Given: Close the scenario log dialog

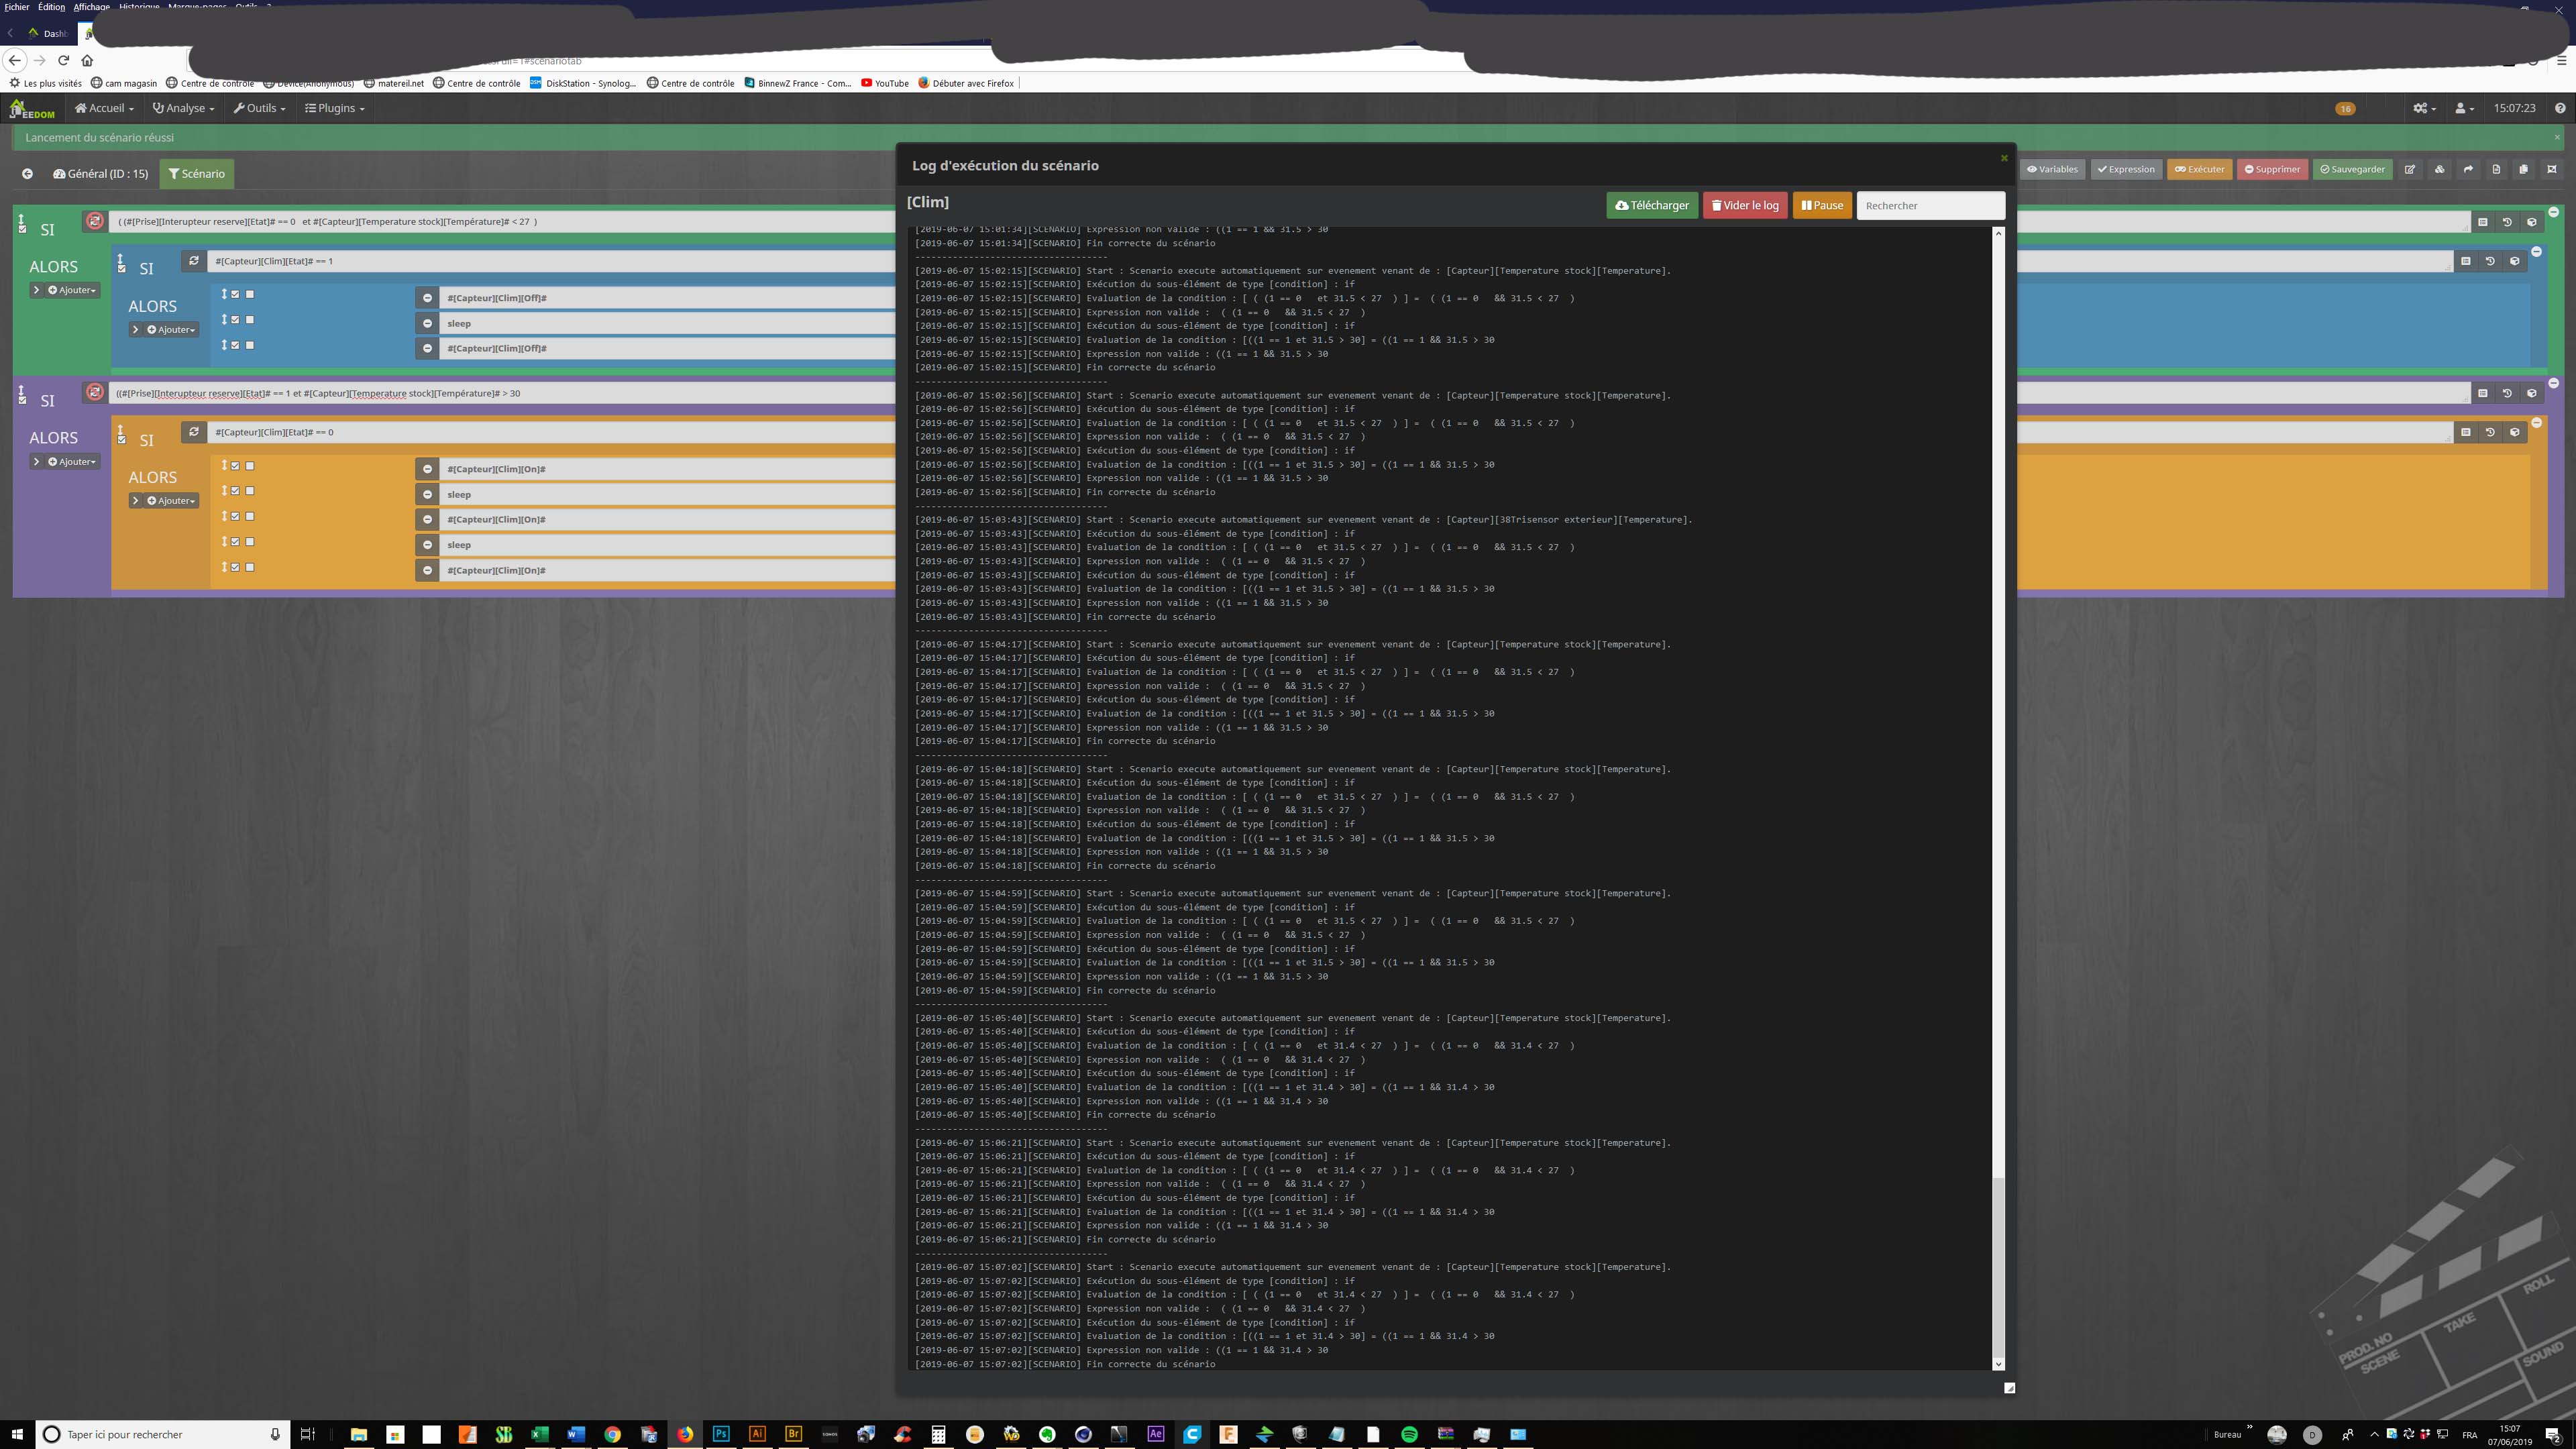Looking at the screenshot, I should pos(2003,158).
